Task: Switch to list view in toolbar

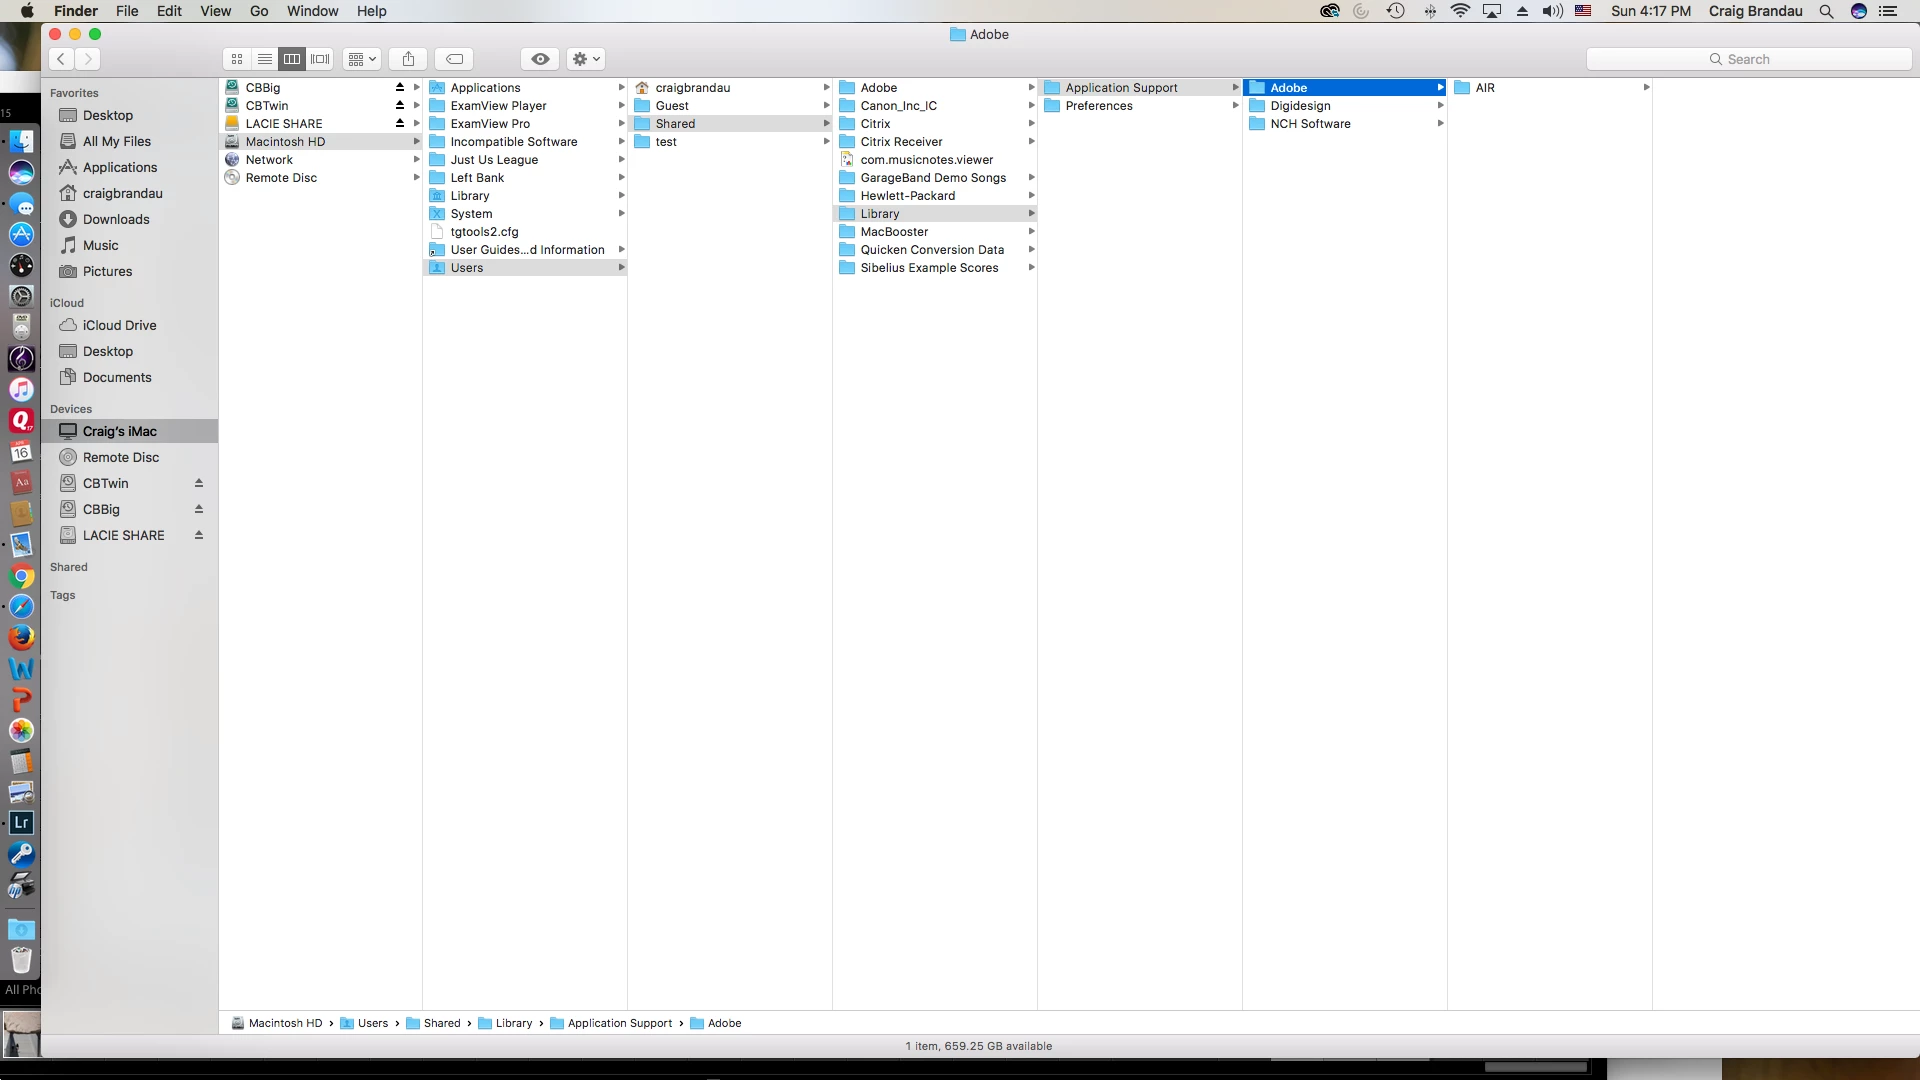Action: [264, 59]
